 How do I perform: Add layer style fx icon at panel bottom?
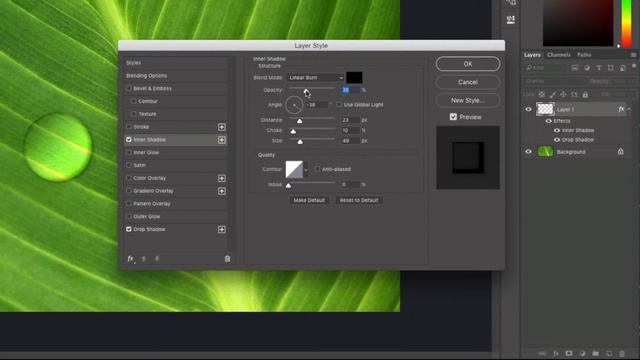point(556,353)
